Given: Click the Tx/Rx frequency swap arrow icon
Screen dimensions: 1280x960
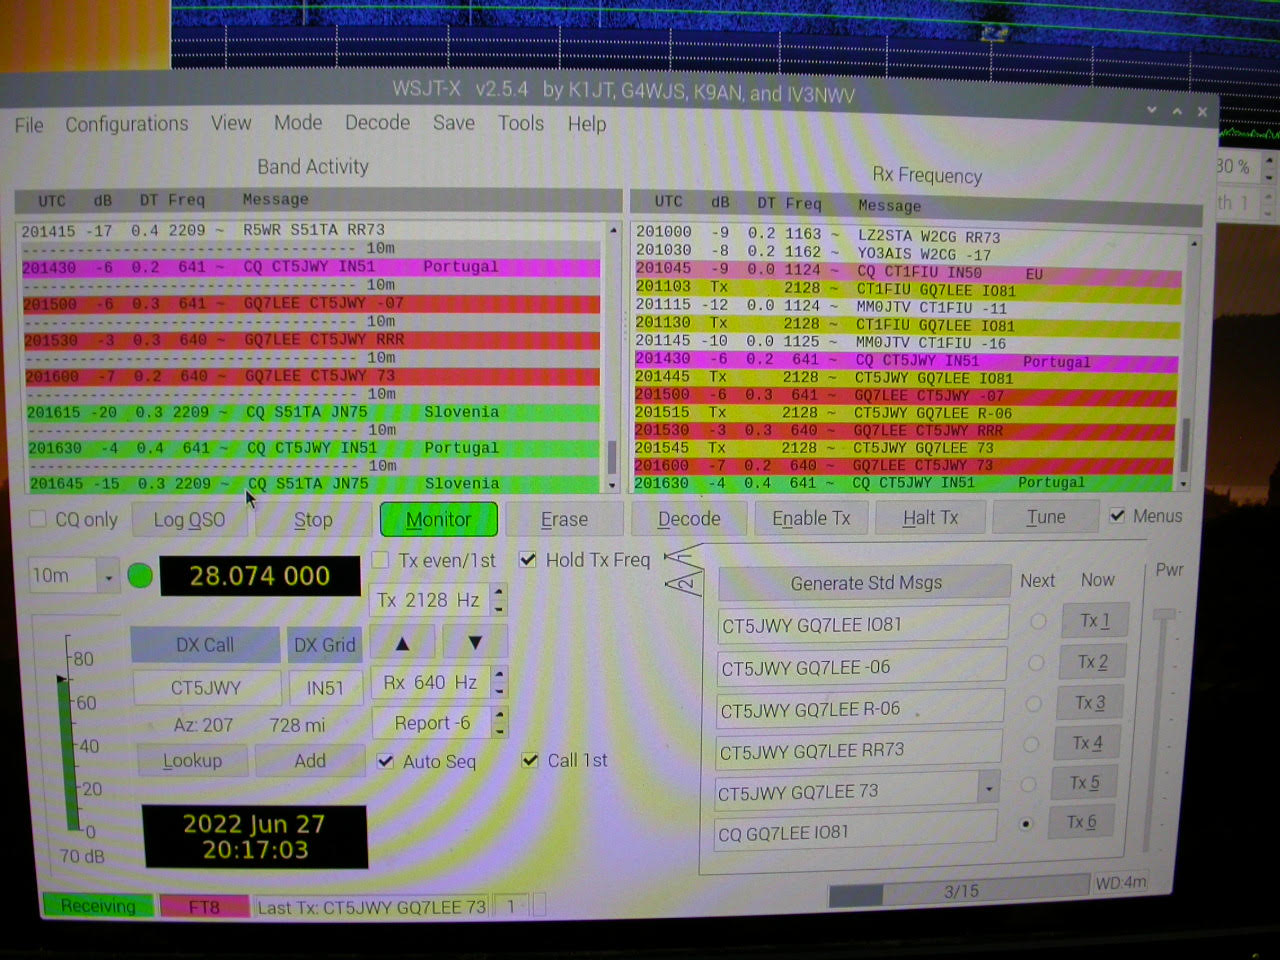Looking at the screenshot, I should point(685,573).
